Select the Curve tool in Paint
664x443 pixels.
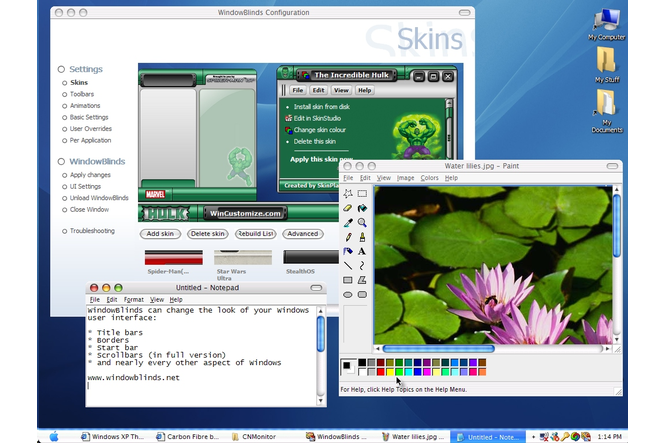click(362, 266)
